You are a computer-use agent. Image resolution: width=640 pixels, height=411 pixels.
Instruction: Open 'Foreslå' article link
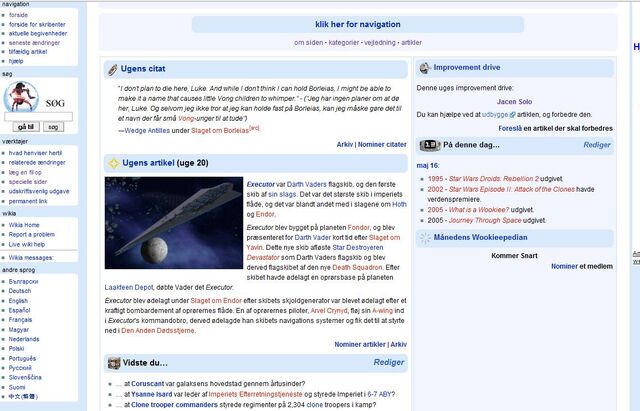click(510, 129)
